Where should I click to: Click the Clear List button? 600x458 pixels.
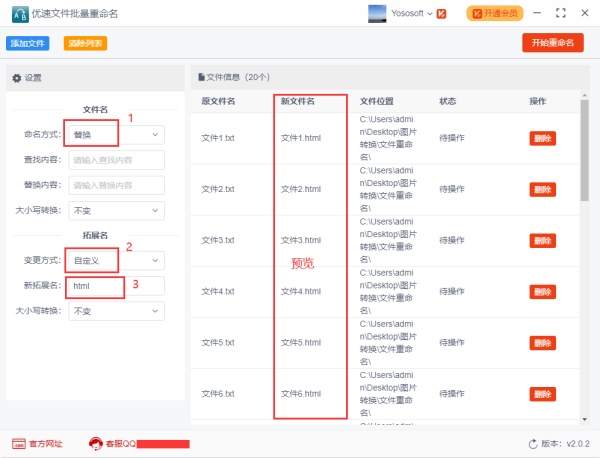[85, 43]
